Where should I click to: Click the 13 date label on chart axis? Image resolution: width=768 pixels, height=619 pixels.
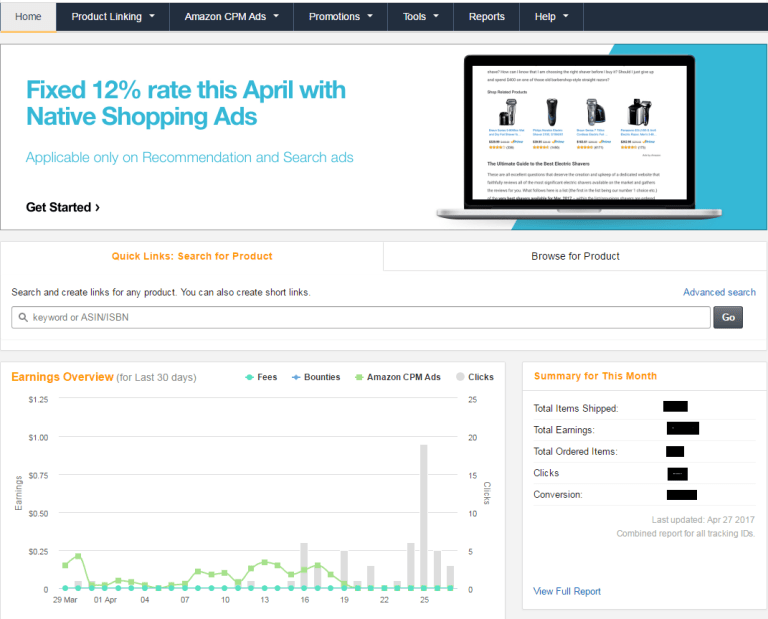tap(264, 600)
